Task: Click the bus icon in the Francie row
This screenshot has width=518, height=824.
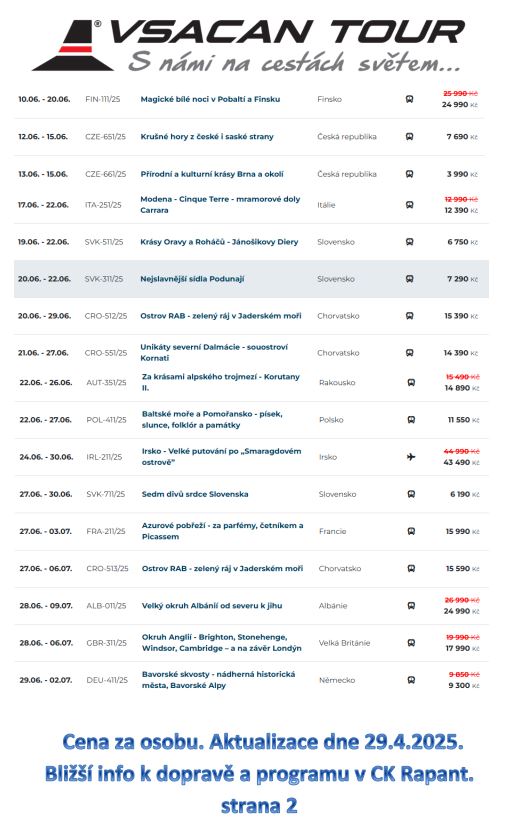Action: point(411,531)
